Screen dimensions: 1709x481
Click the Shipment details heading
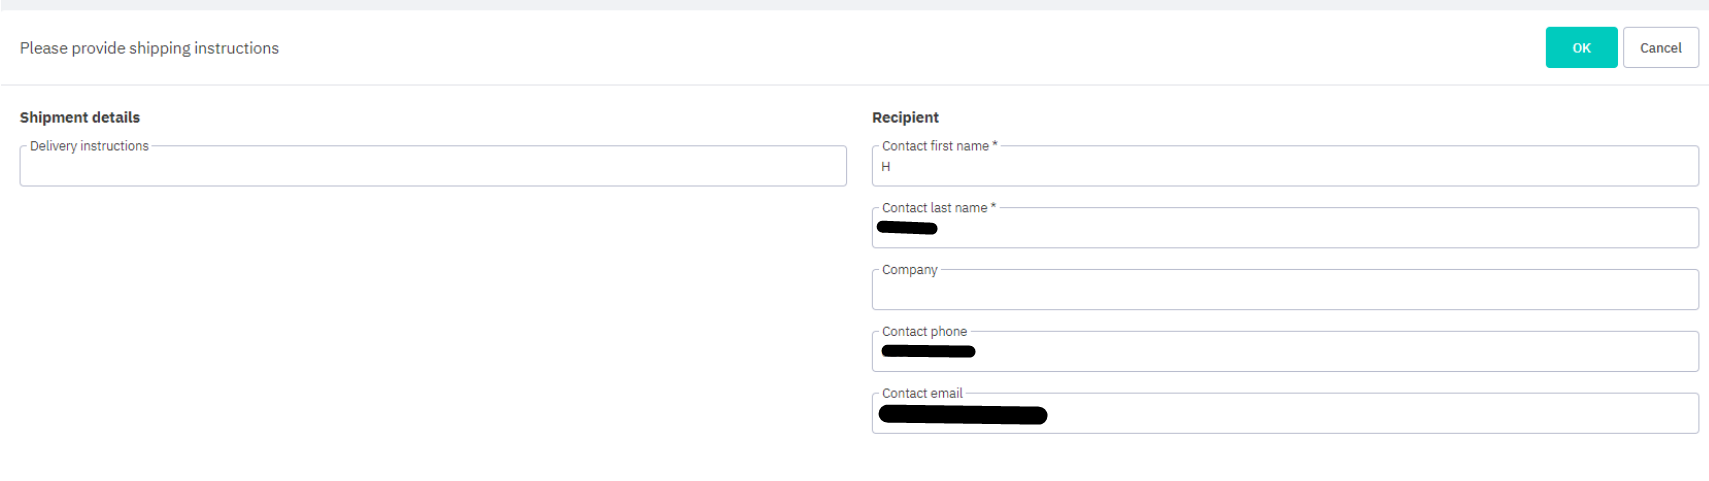80,117
